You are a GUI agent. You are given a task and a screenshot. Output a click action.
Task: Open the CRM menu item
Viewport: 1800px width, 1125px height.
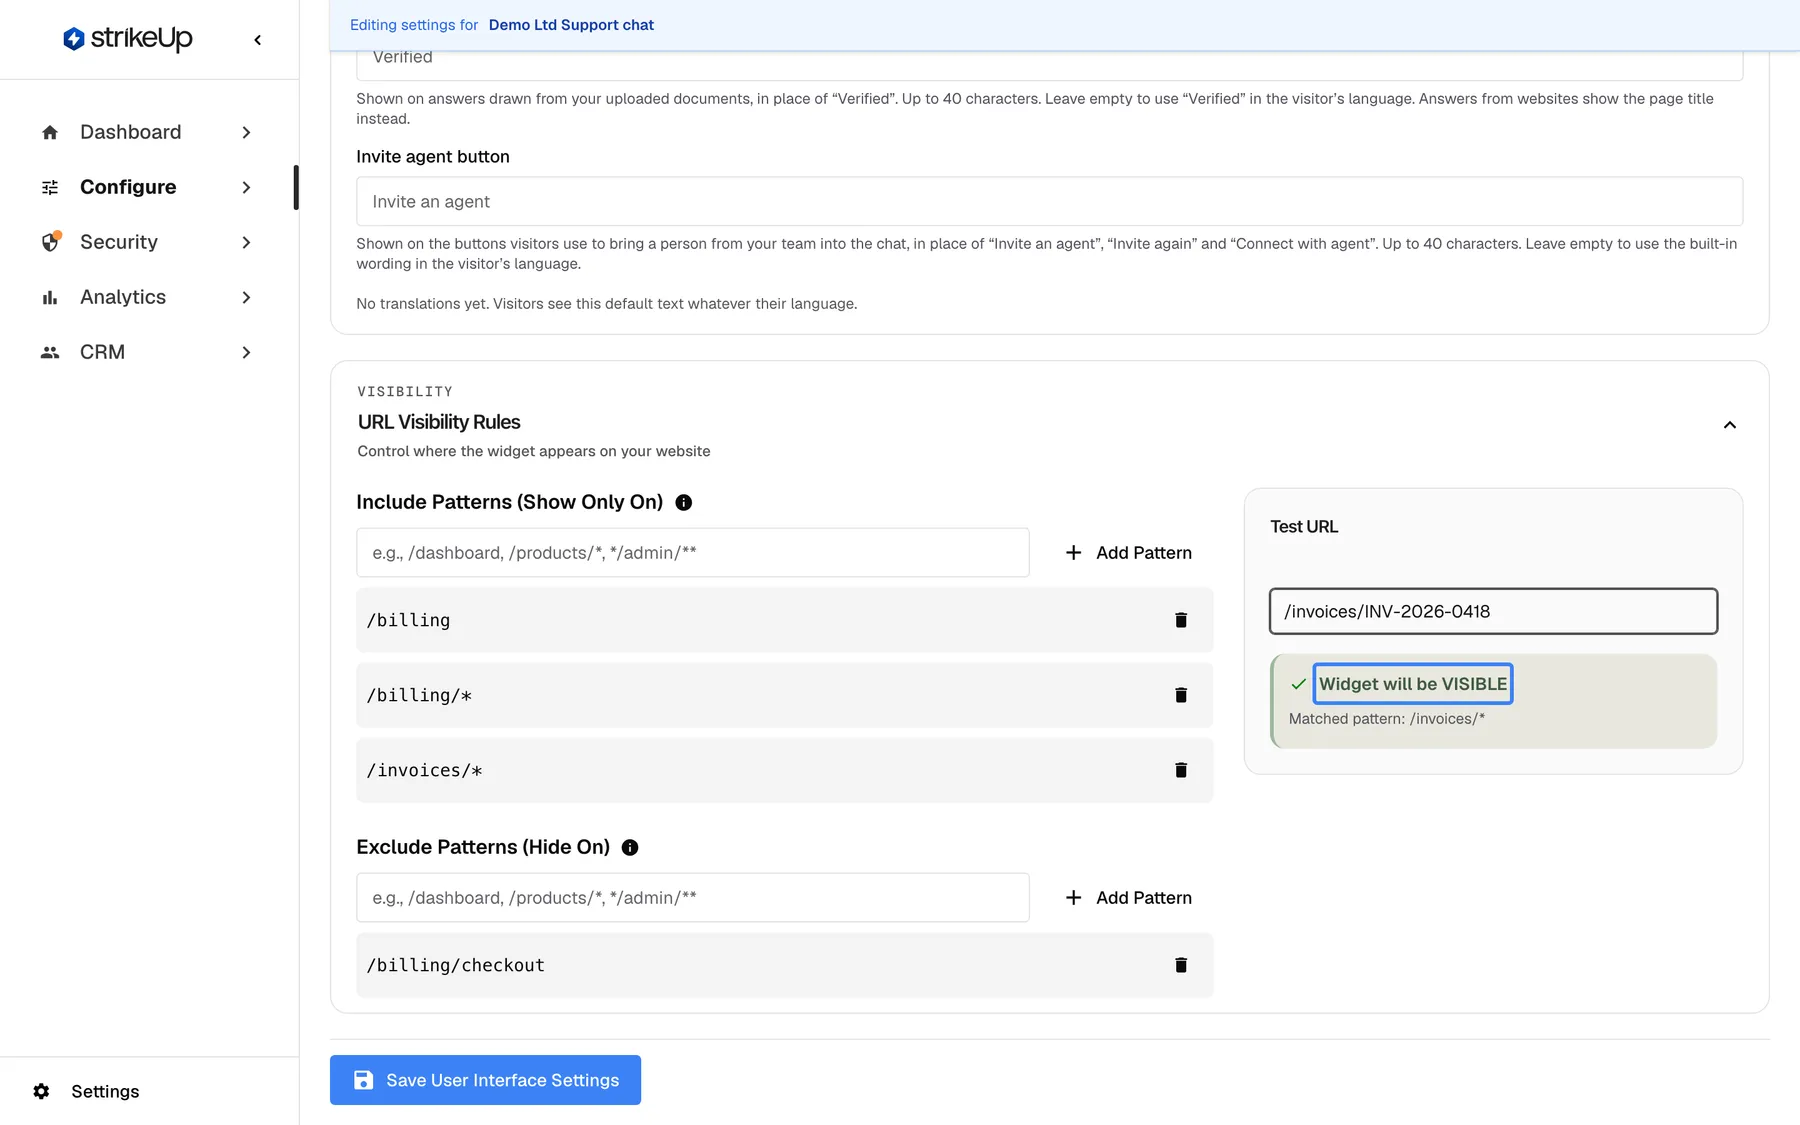coord(148,352)
